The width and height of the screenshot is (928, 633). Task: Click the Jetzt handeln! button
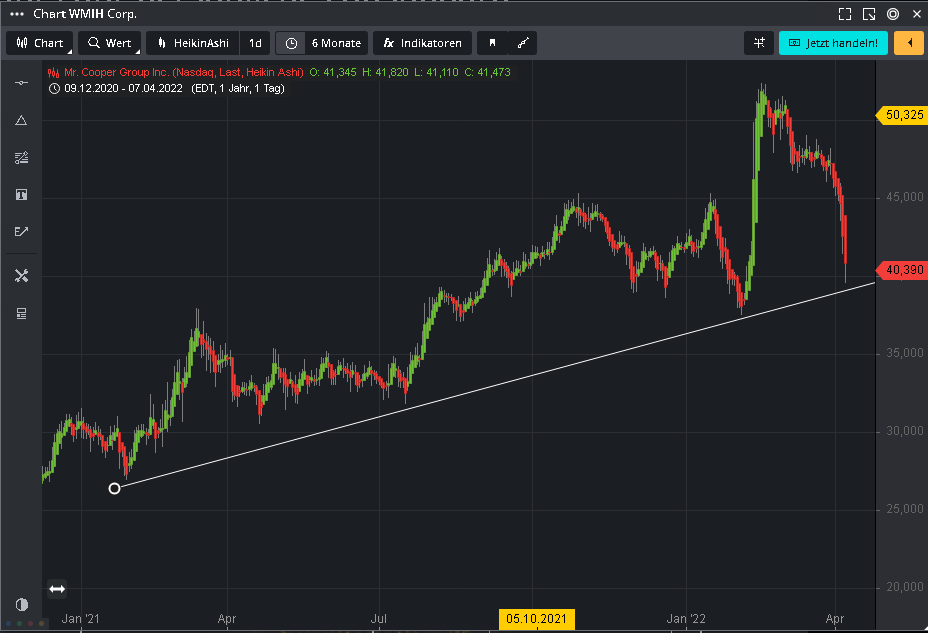833,43
